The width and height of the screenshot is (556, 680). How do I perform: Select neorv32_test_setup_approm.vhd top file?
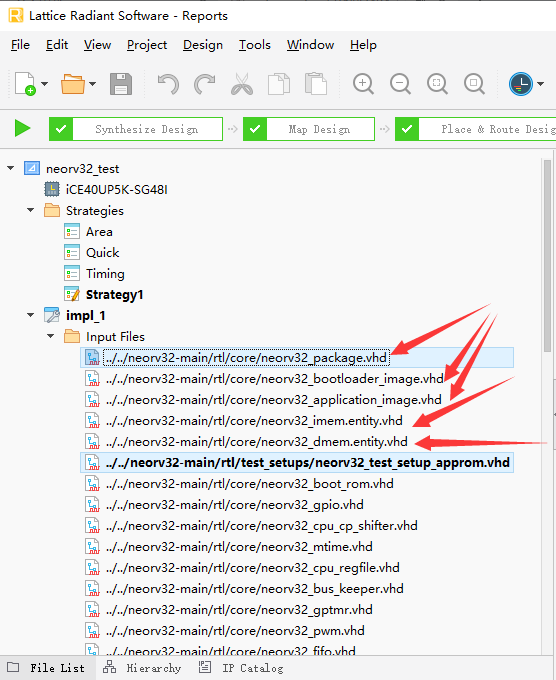(307, 462)
